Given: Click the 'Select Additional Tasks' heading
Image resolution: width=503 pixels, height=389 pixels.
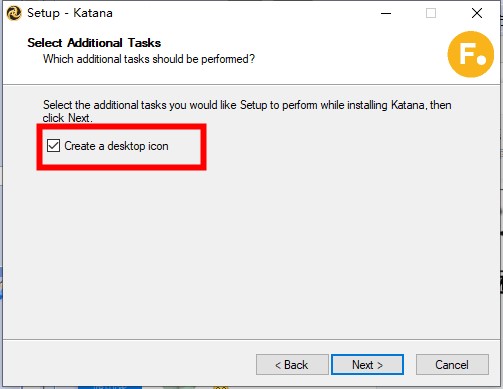Looking at the screenshot, I should point(94,43).
